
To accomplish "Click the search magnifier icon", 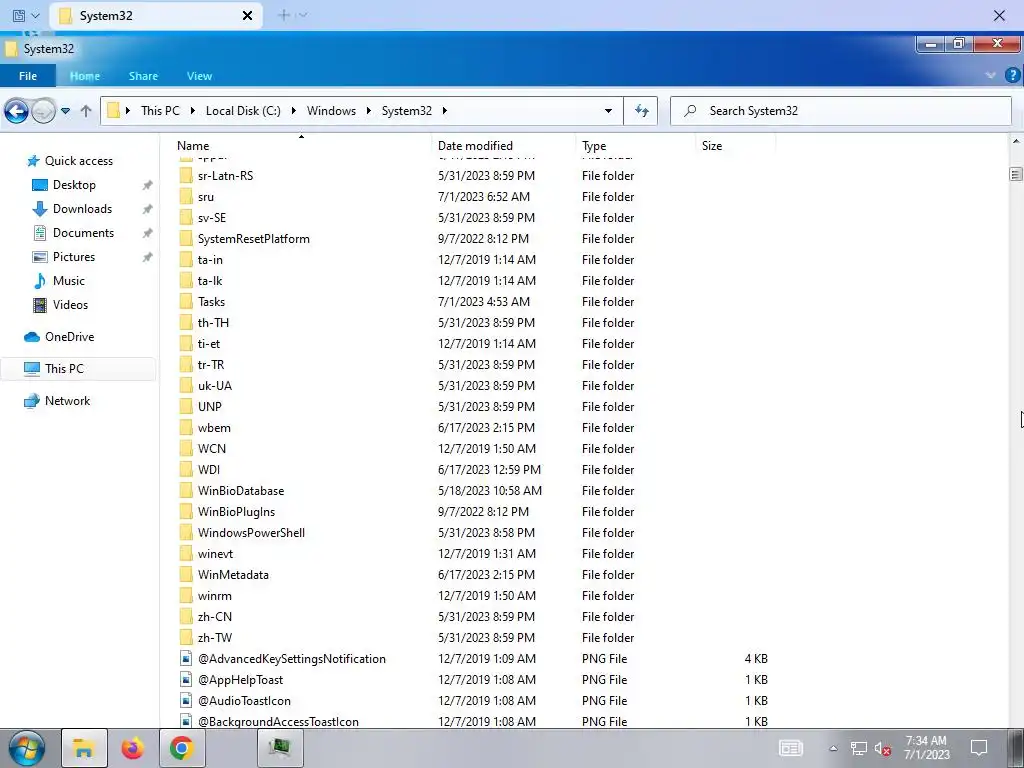I will (x=690, y=111).
